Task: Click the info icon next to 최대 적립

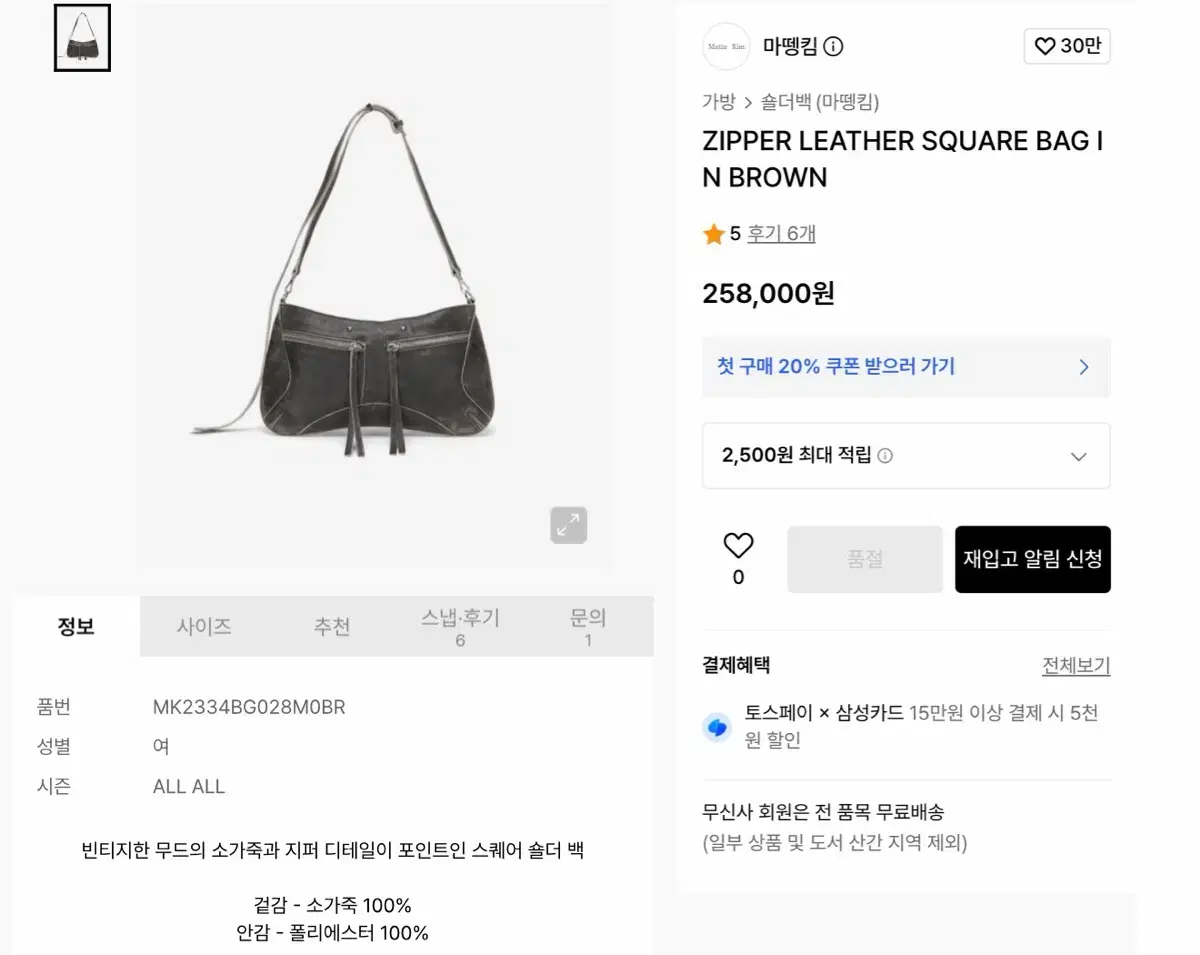Action: click(x=885, y=456)
